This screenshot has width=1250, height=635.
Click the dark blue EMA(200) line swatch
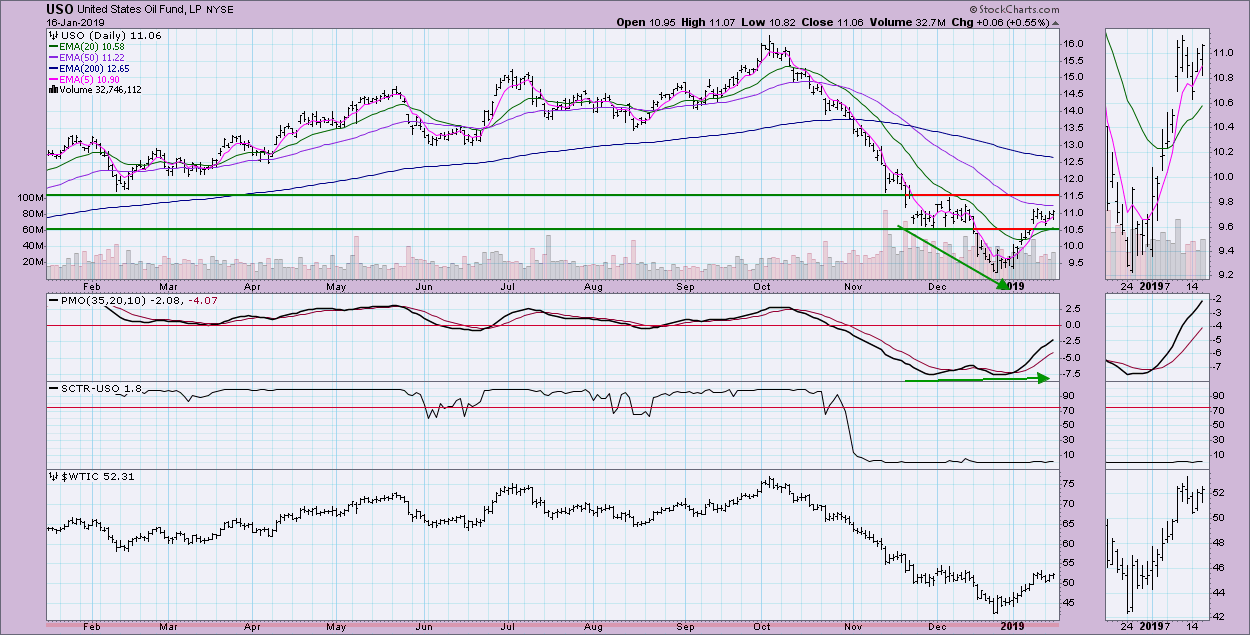point(54,68)
